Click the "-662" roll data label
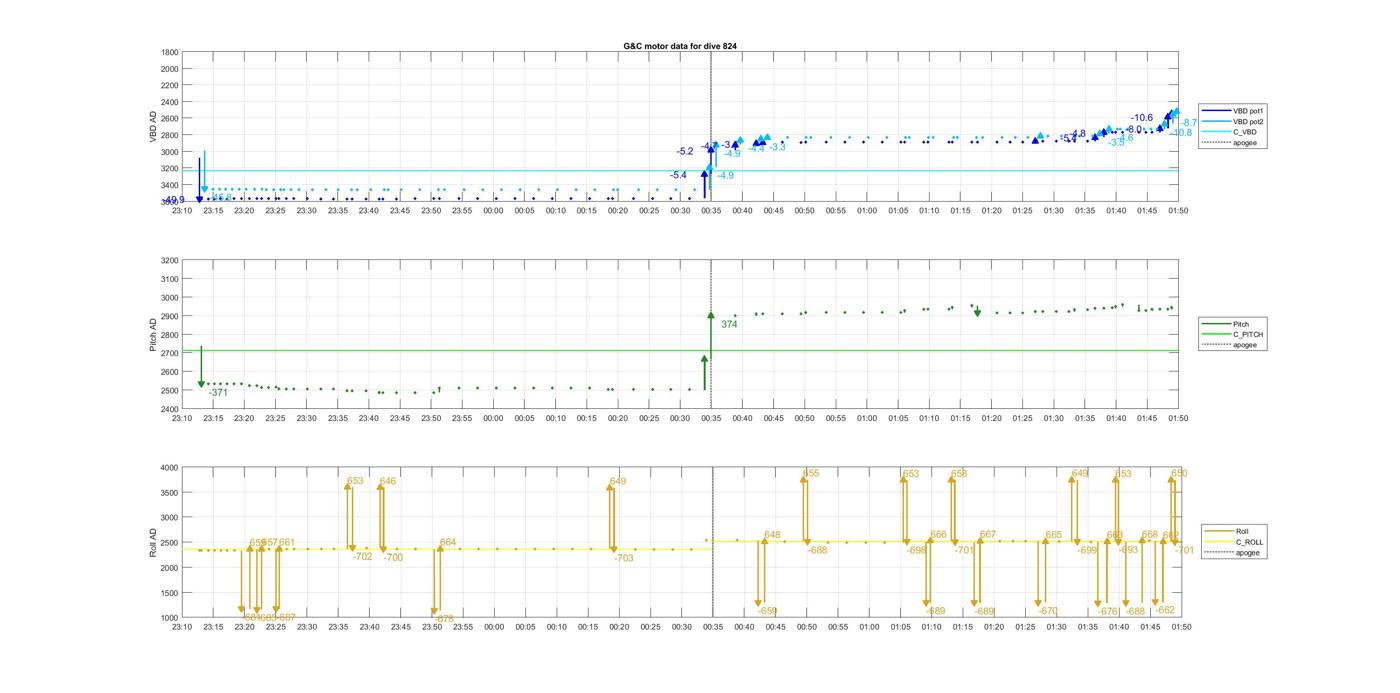1400x693 pixels. coord(1165,609)
